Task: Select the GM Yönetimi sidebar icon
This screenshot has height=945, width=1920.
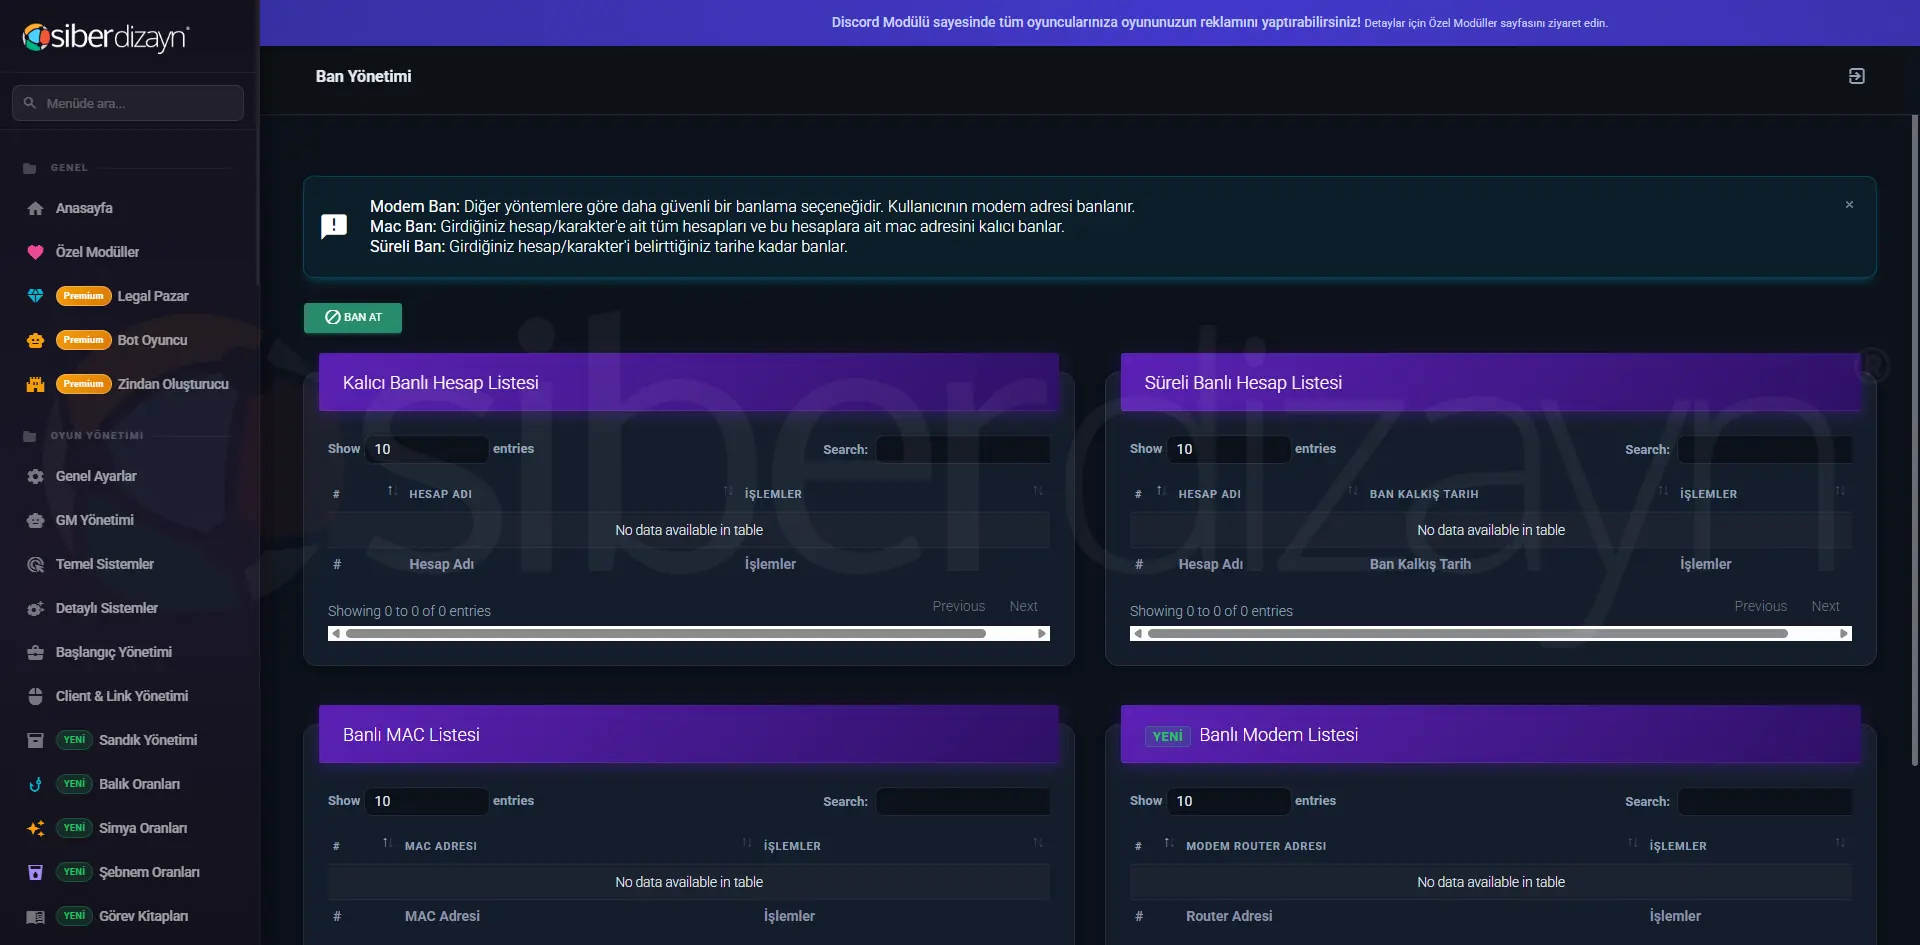Action: (x=35, y=520)
